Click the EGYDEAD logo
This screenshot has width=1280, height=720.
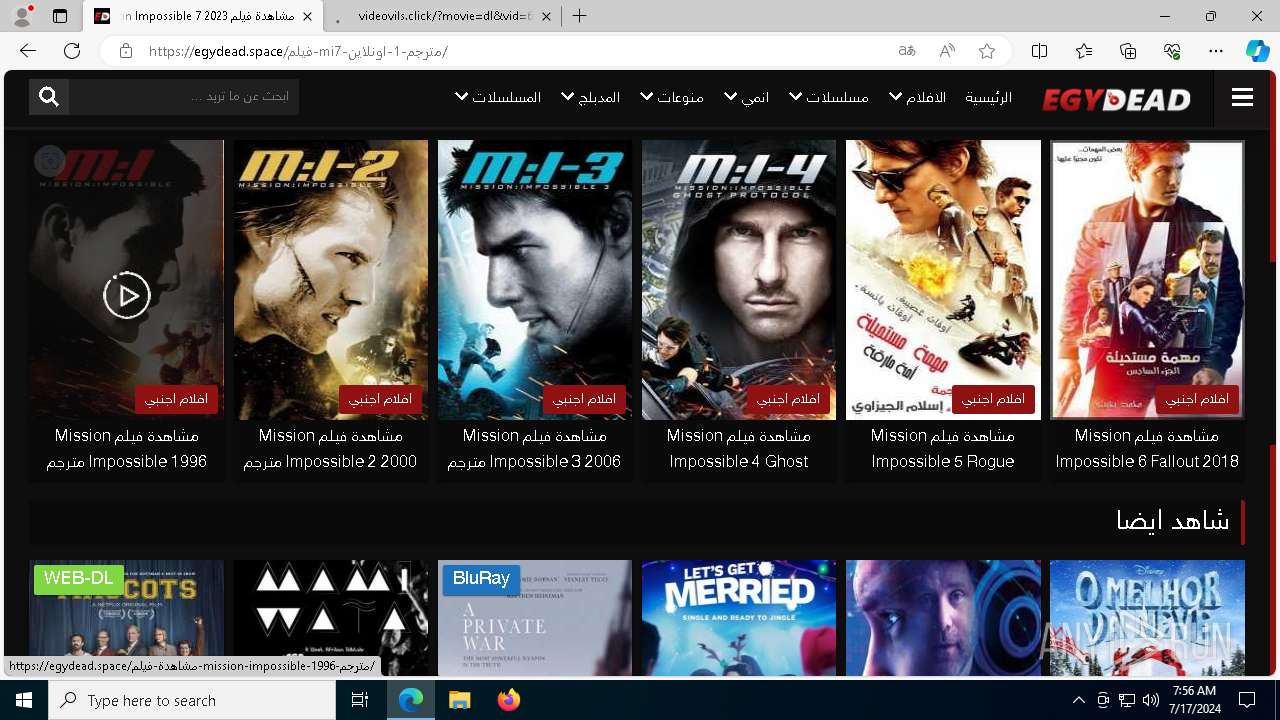pyautogui.click(x=1116, y=99)
